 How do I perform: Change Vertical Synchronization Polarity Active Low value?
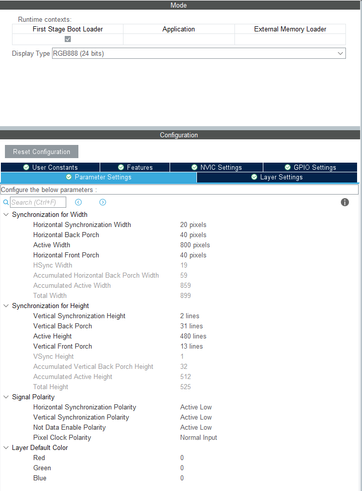tap(196, 417)
